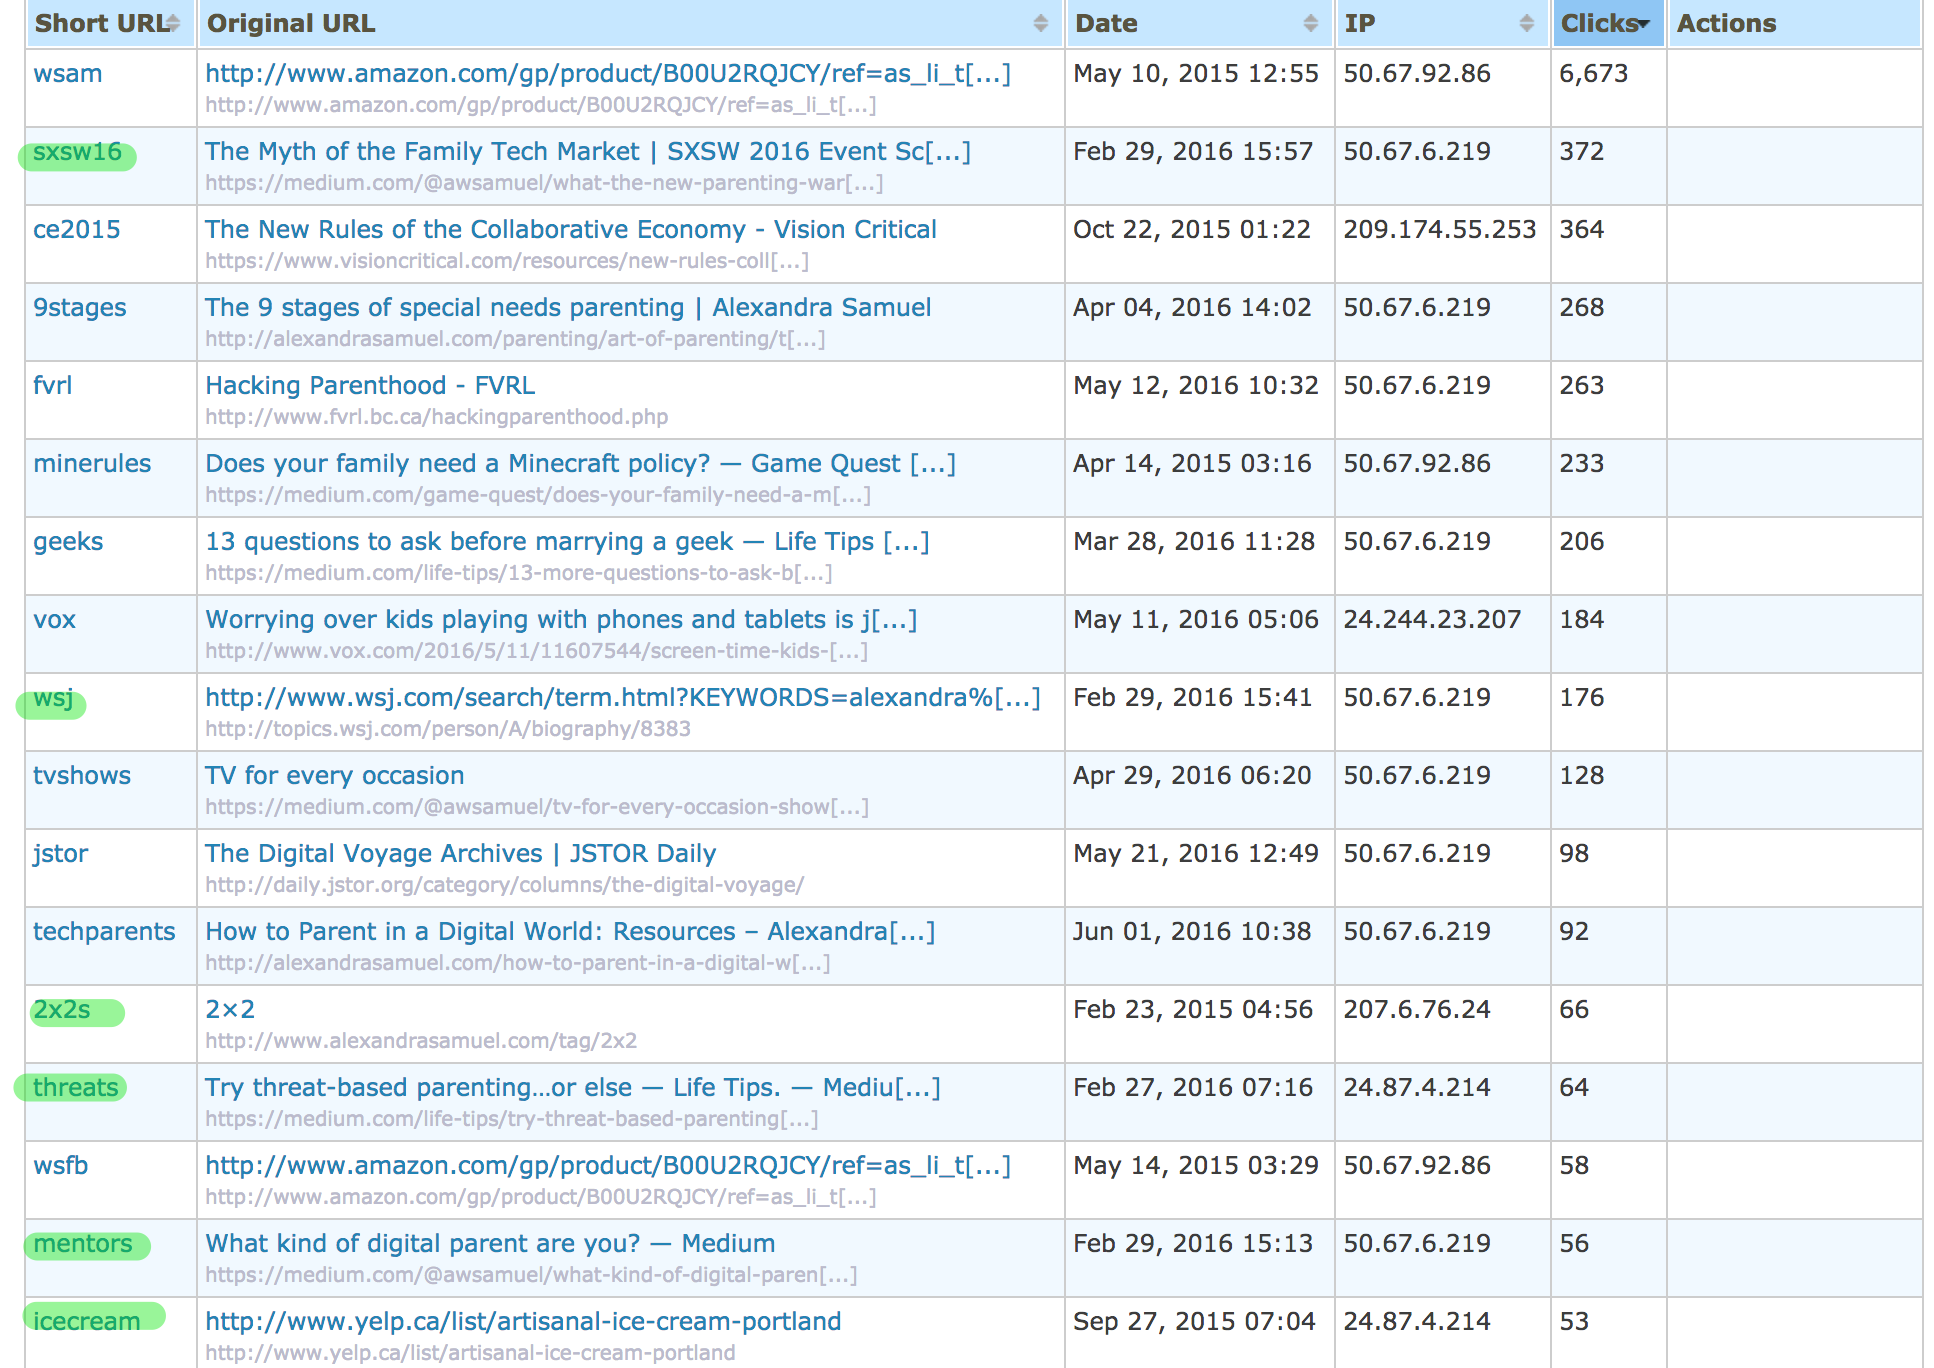Open the sxsw16 short URL
The height and width of the screenshot is (1368, 1934).
click(77, 152)
